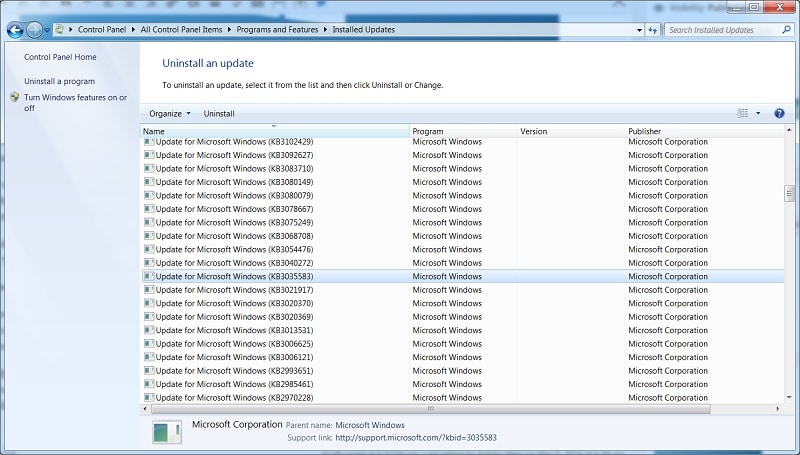Open Turn Windows features on or off

tap(76, 103)
